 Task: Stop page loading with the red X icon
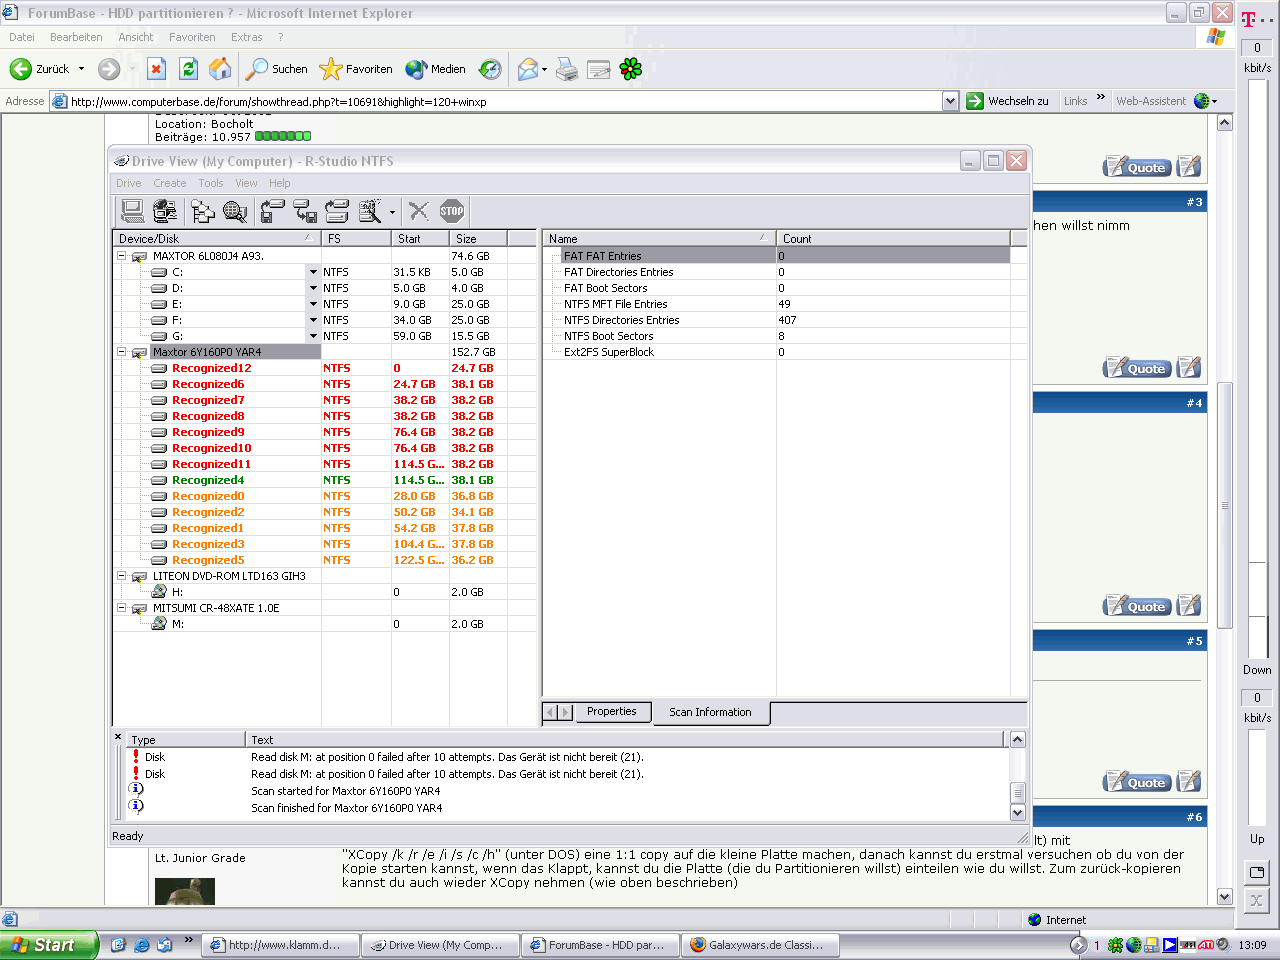(x=156, y=69)
